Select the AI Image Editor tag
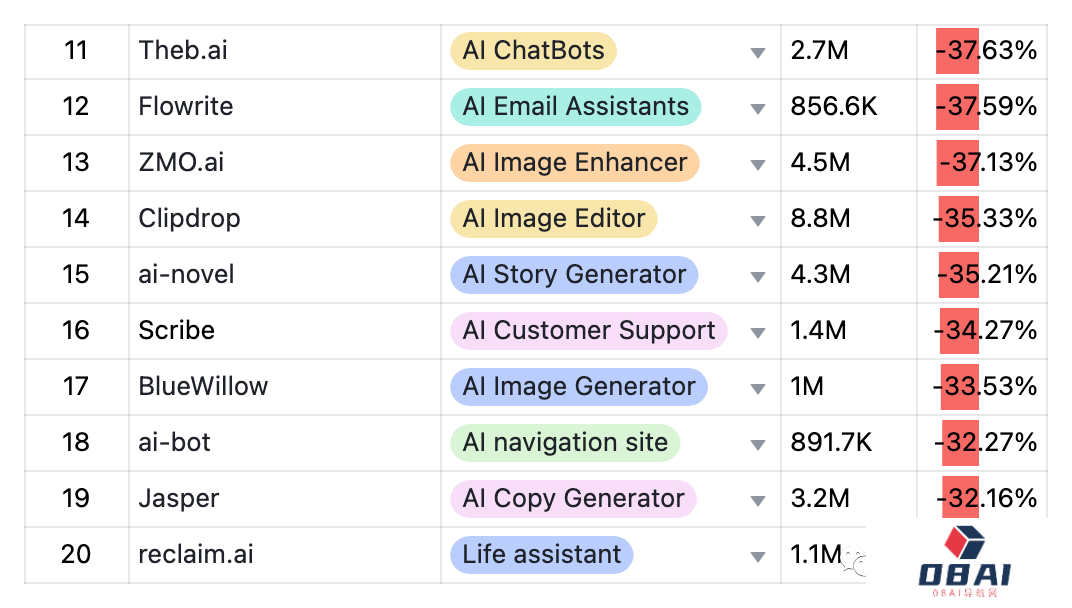 click(x=554, y=219)
